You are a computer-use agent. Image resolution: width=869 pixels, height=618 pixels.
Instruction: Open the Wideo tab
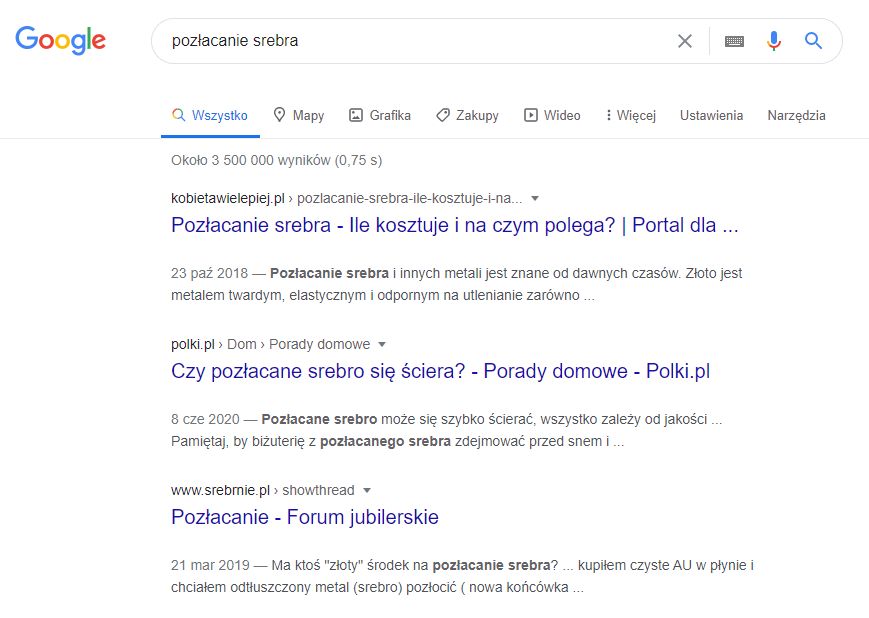pos(552,115)
